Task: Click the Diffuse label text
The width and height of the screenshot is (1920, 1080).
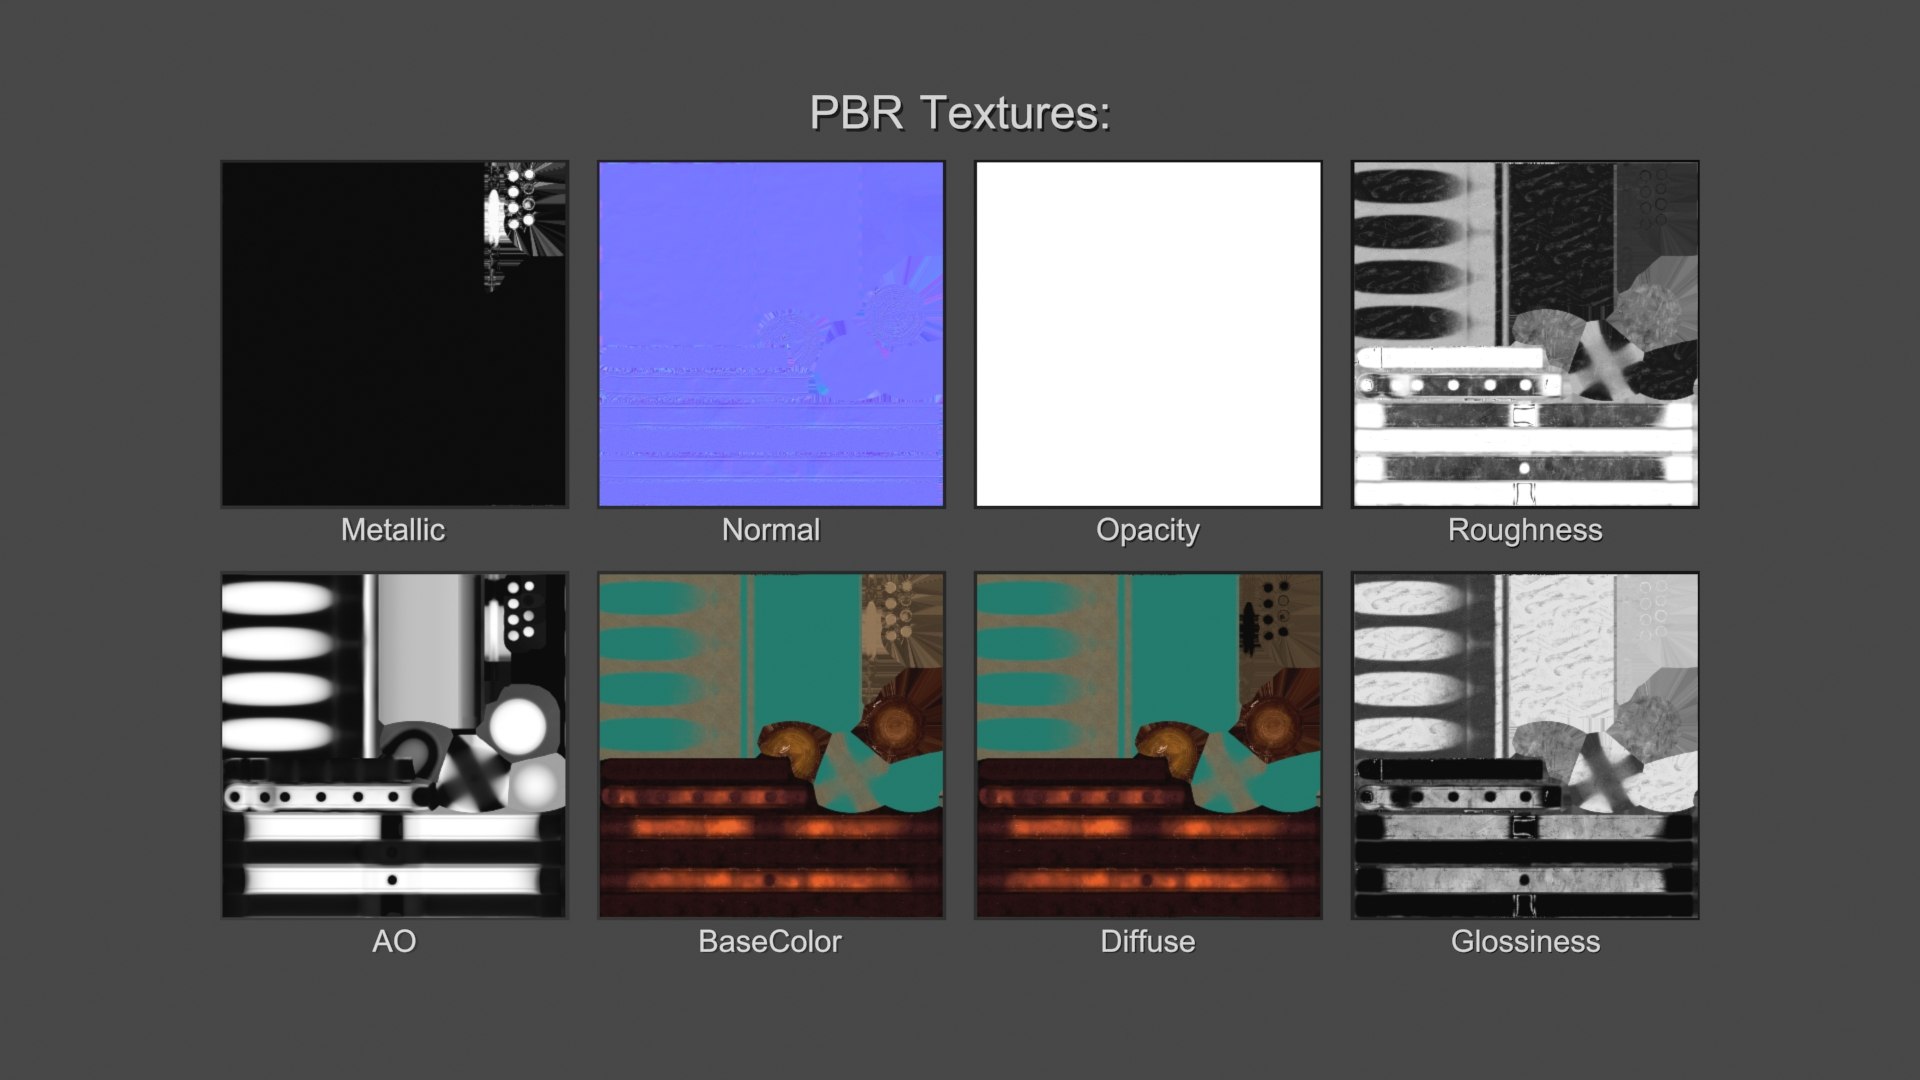Action: click(1148, 942)
